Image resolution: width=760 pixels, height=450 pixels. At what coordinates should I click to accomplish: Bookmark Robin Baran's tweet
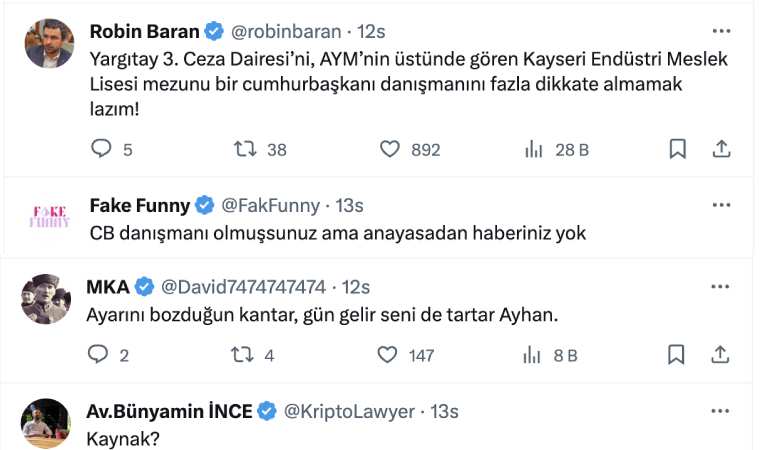click(x=677, y=149)
